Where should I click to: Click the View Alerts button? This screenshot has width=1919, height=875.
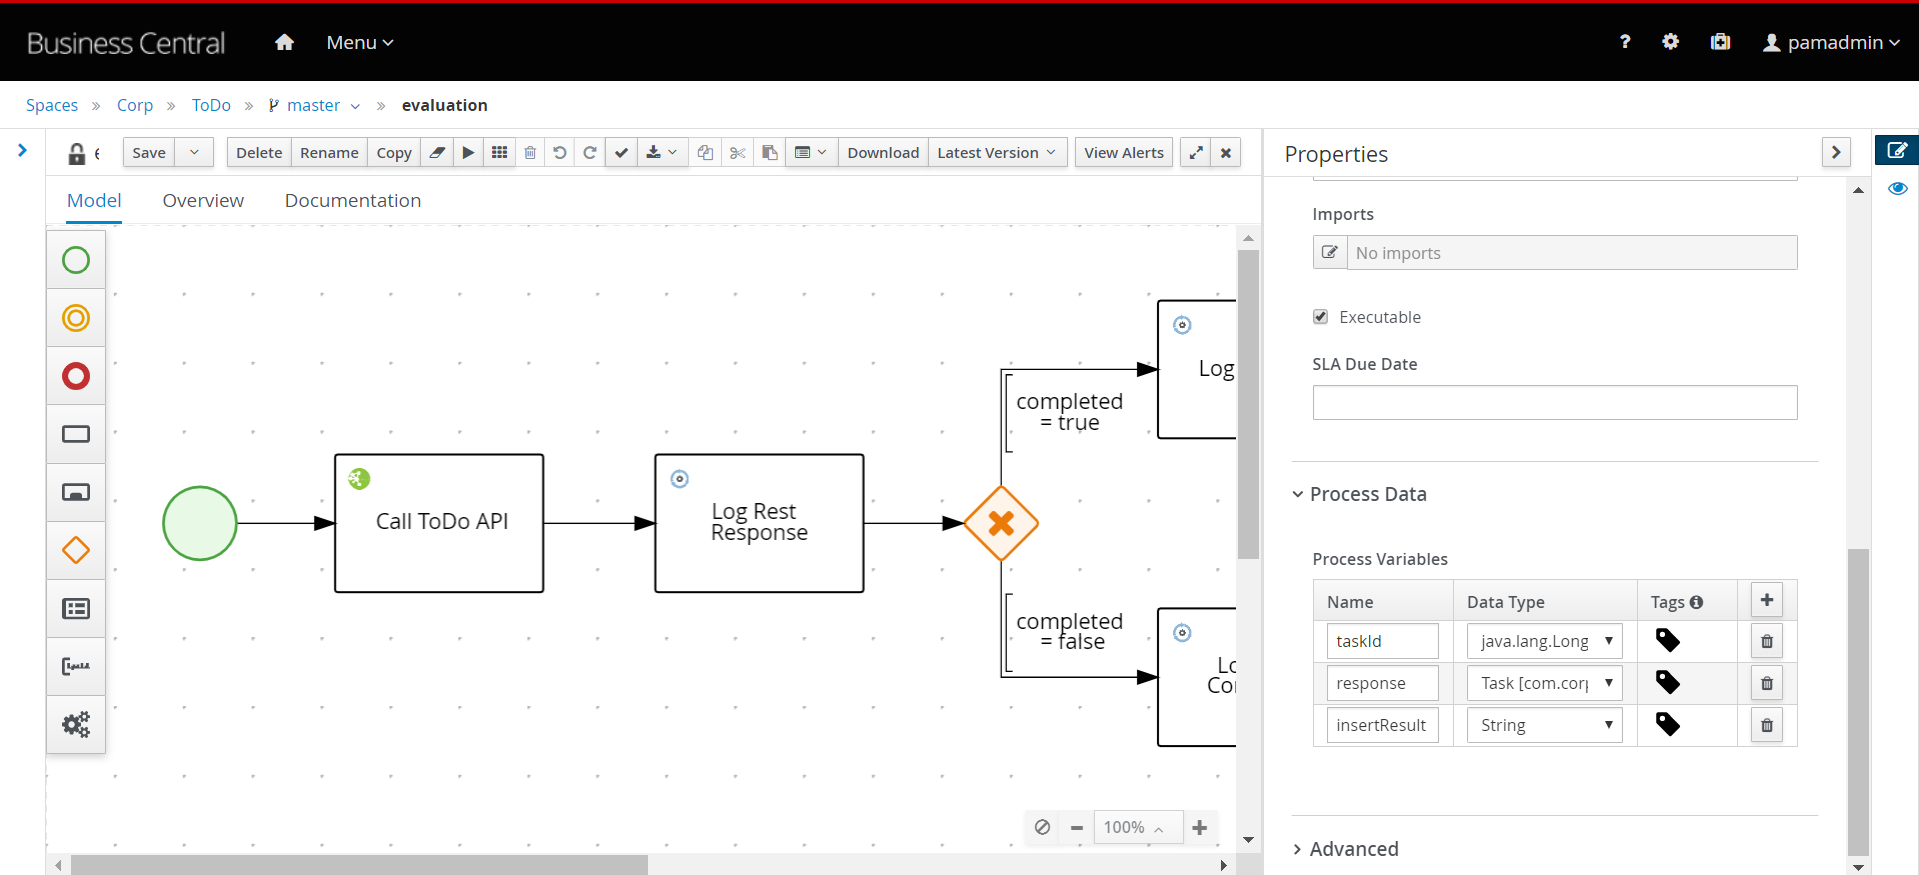[1124, 153]
